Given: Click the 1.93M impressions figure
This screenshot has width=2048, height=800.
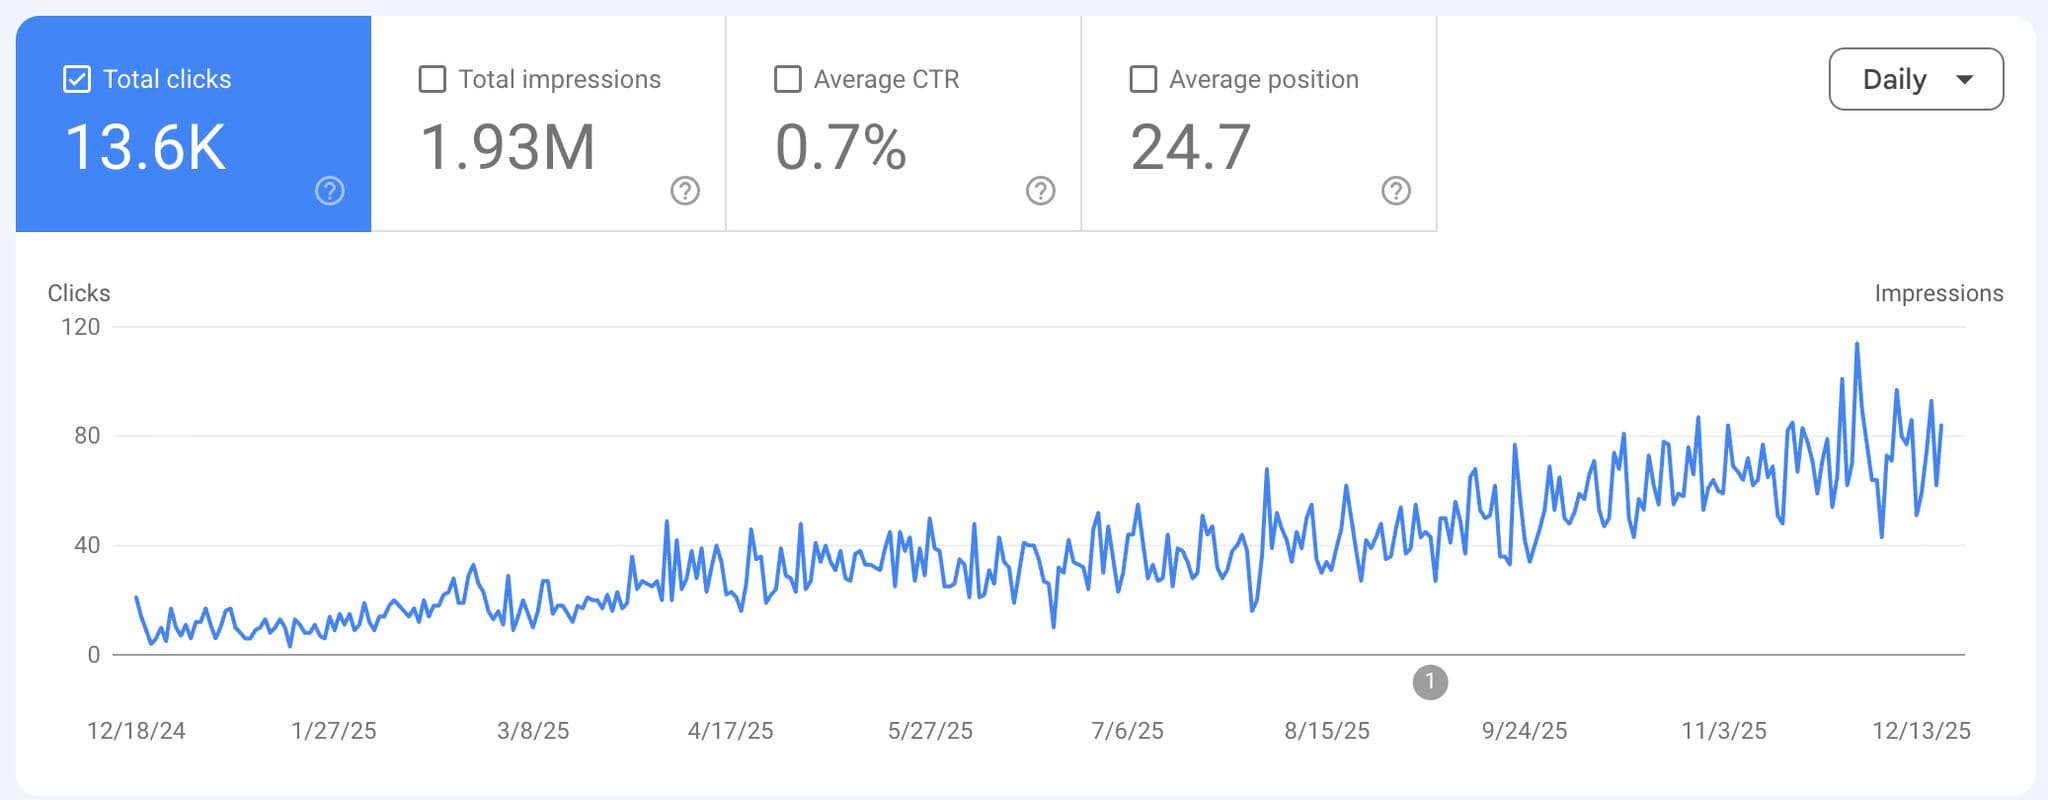Looking at the screenshot, I should click(508, 148).
